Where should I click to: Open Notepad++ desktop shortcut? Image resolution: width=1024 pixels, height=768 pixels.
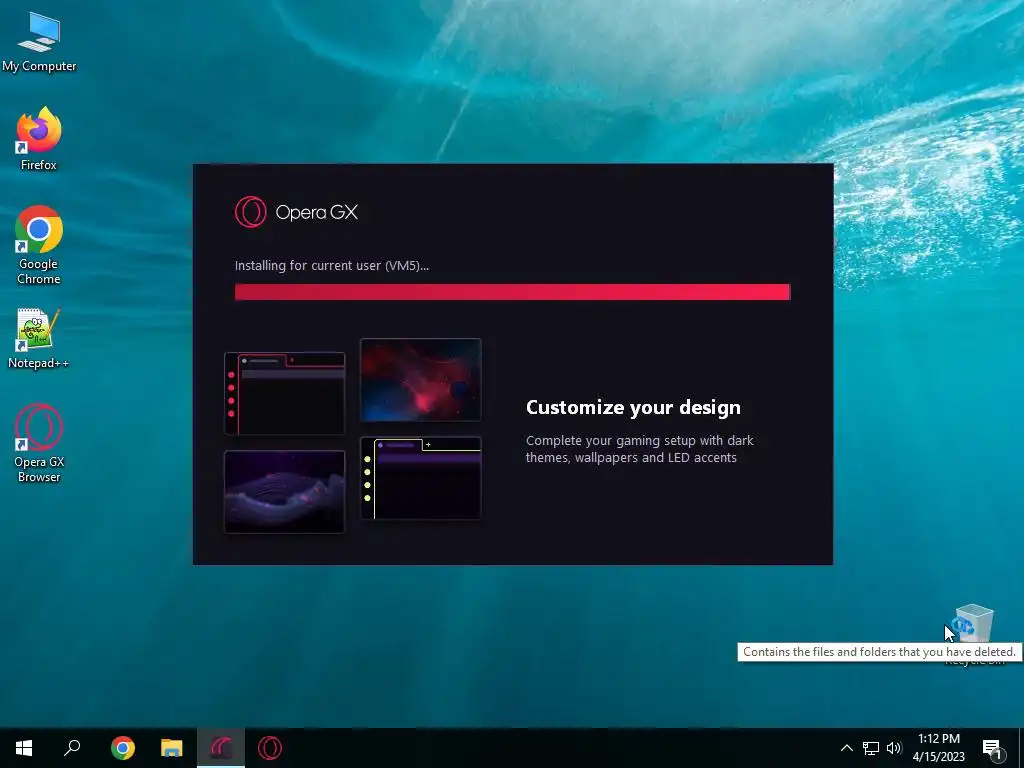pyautogui.click(x=39, y=338)
